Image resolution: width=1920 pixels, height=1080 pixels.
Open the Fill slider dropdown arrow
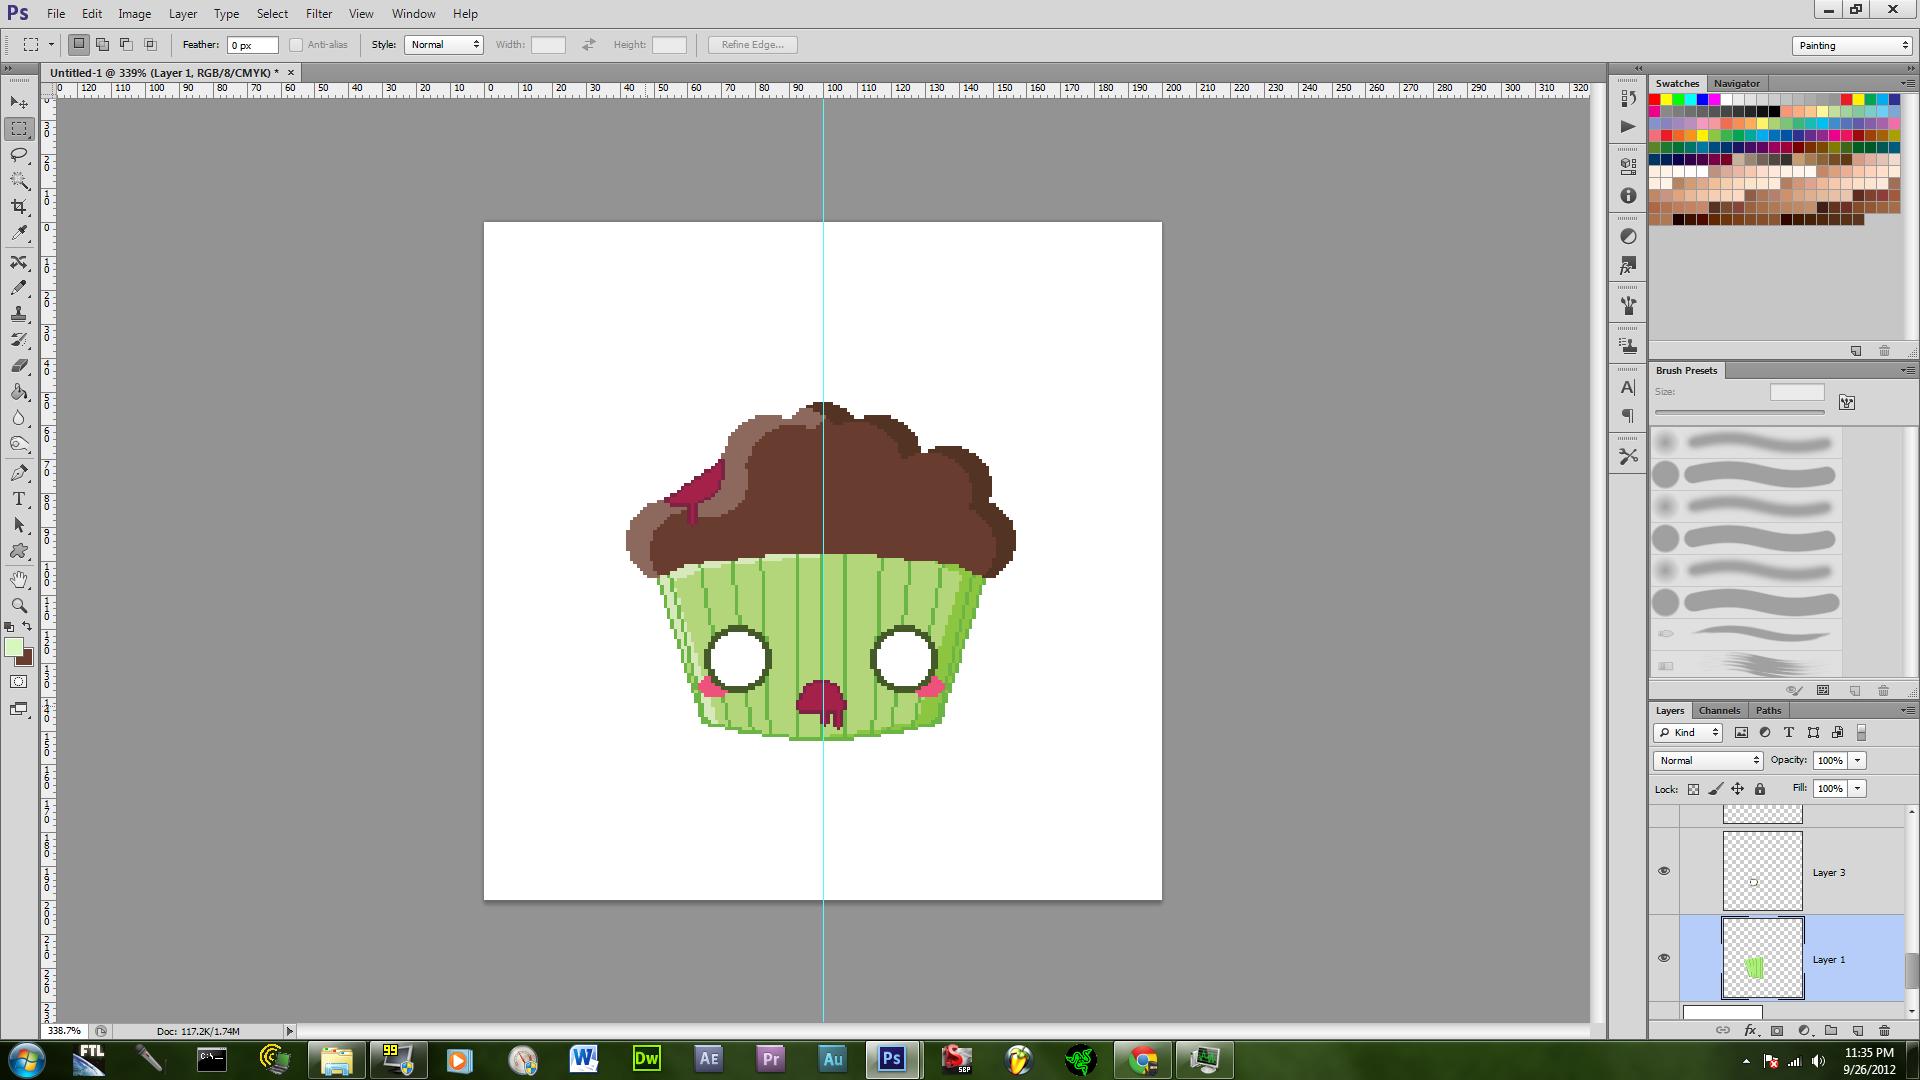click(1858, 789)
